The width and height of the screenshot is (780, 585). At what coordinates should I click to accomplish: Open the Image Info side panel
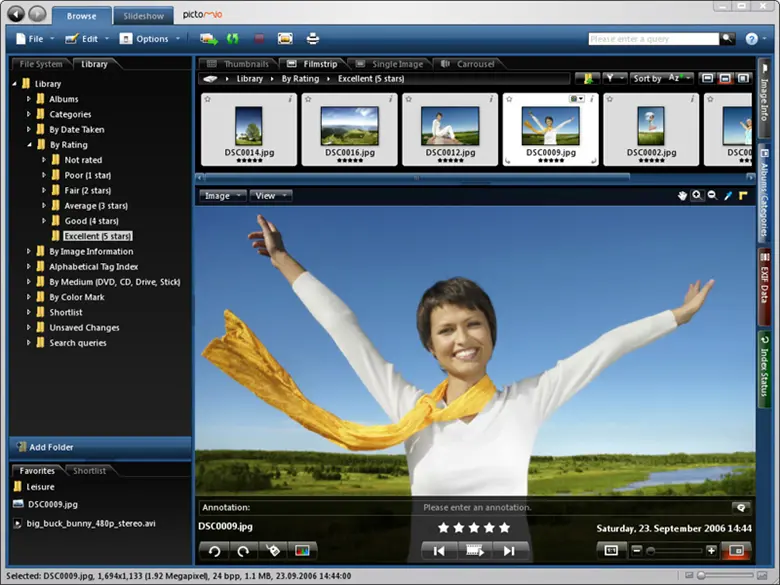[x=764, y=99]
